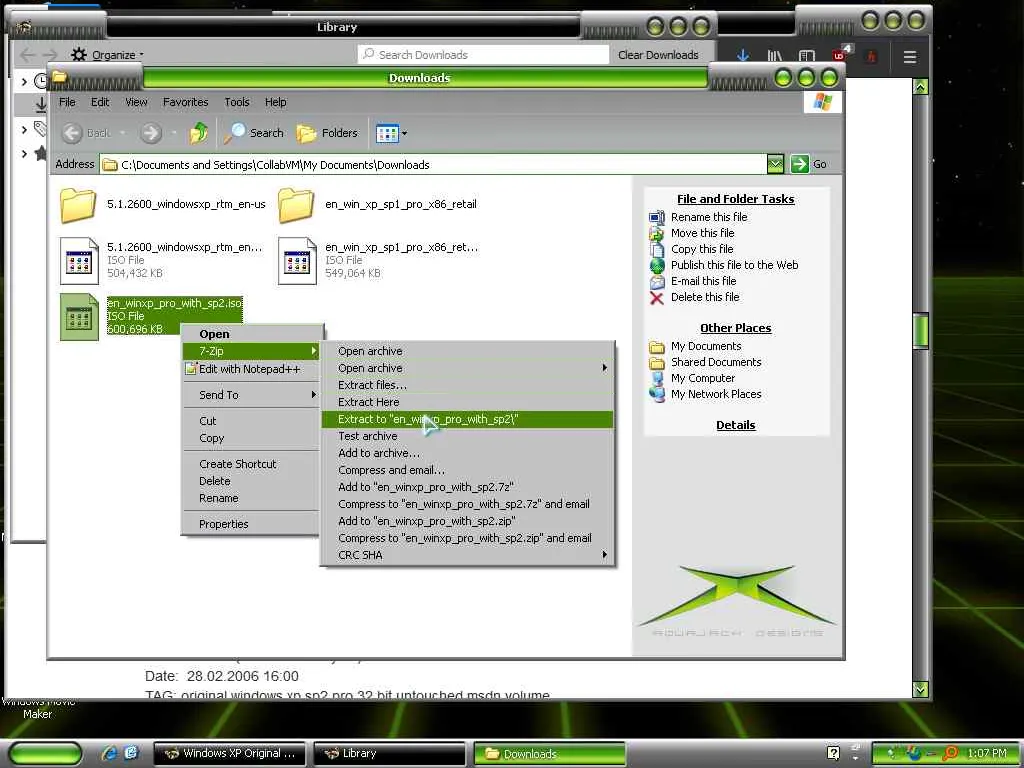
Task: Expand the 7-Zip submenu entry
Action: click(x=252, y=351)
